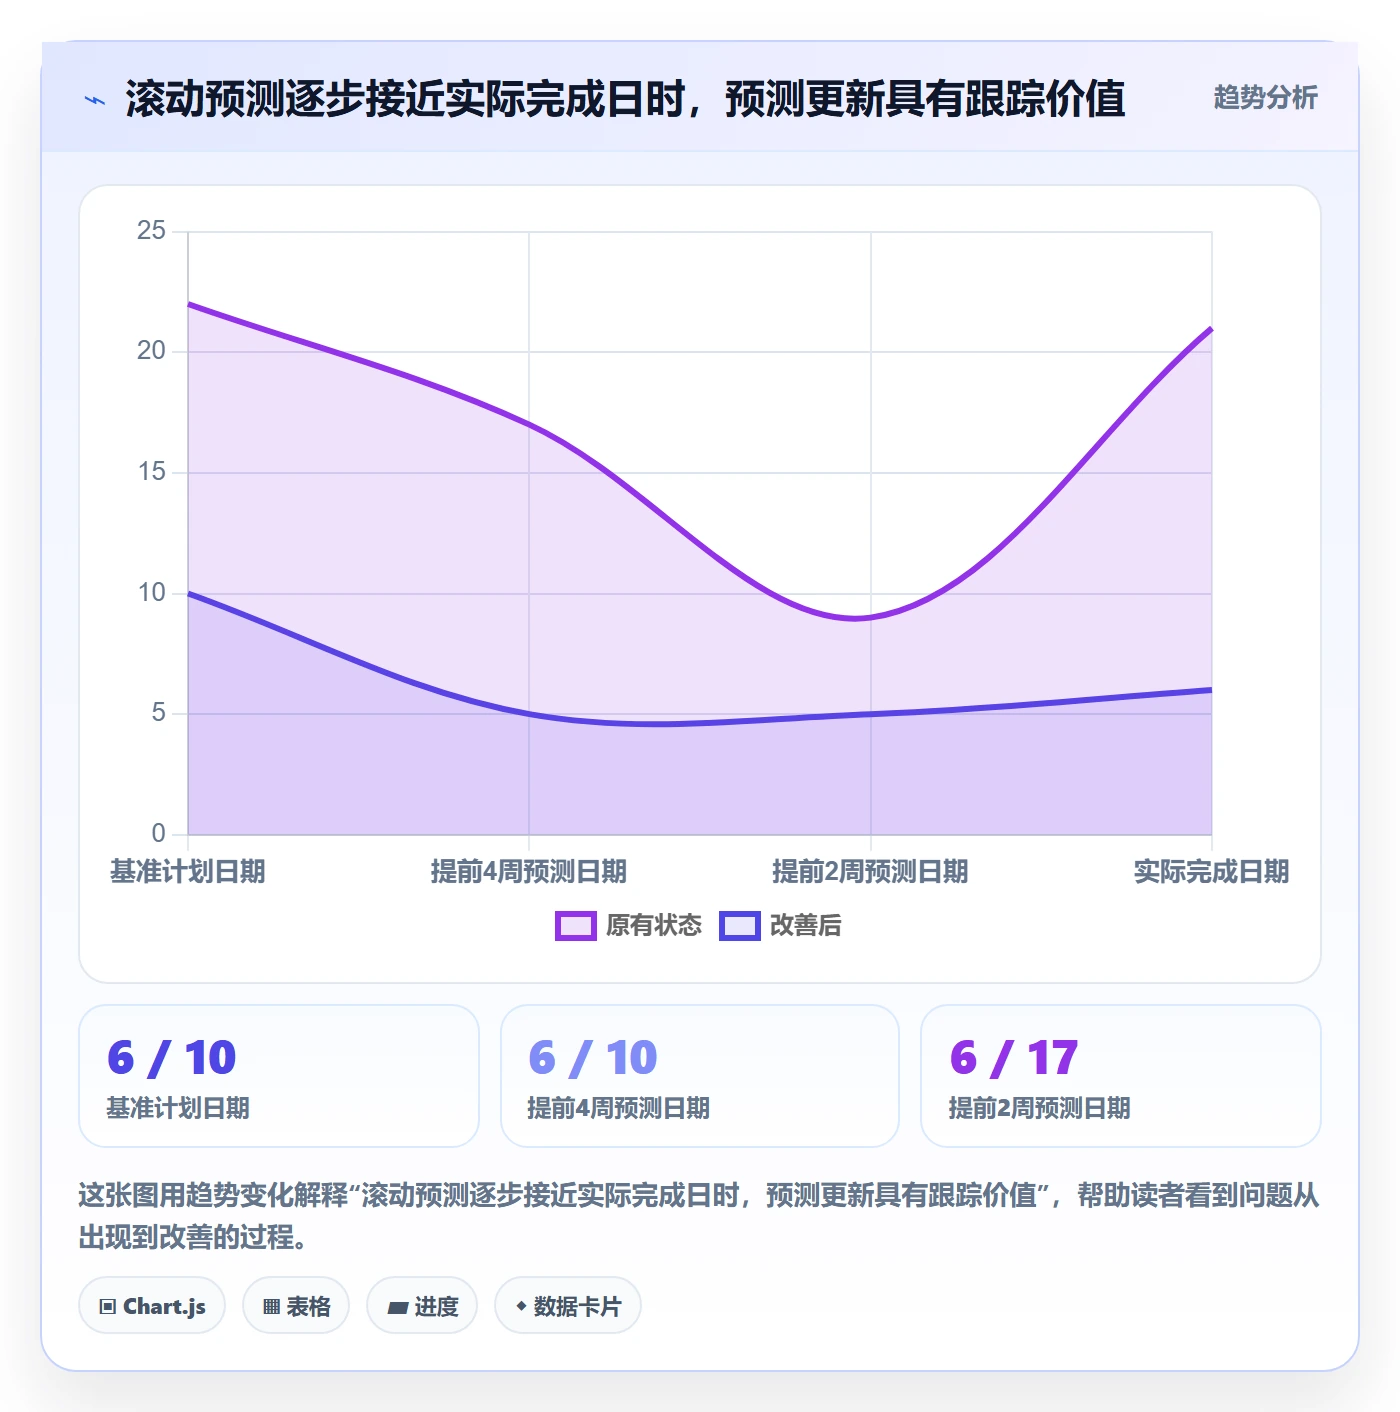Click the grid icon in the 表格 chip
The height and width of the screenshot is (1412, 1400).
pyautogui.click(x=271, y=1306)
